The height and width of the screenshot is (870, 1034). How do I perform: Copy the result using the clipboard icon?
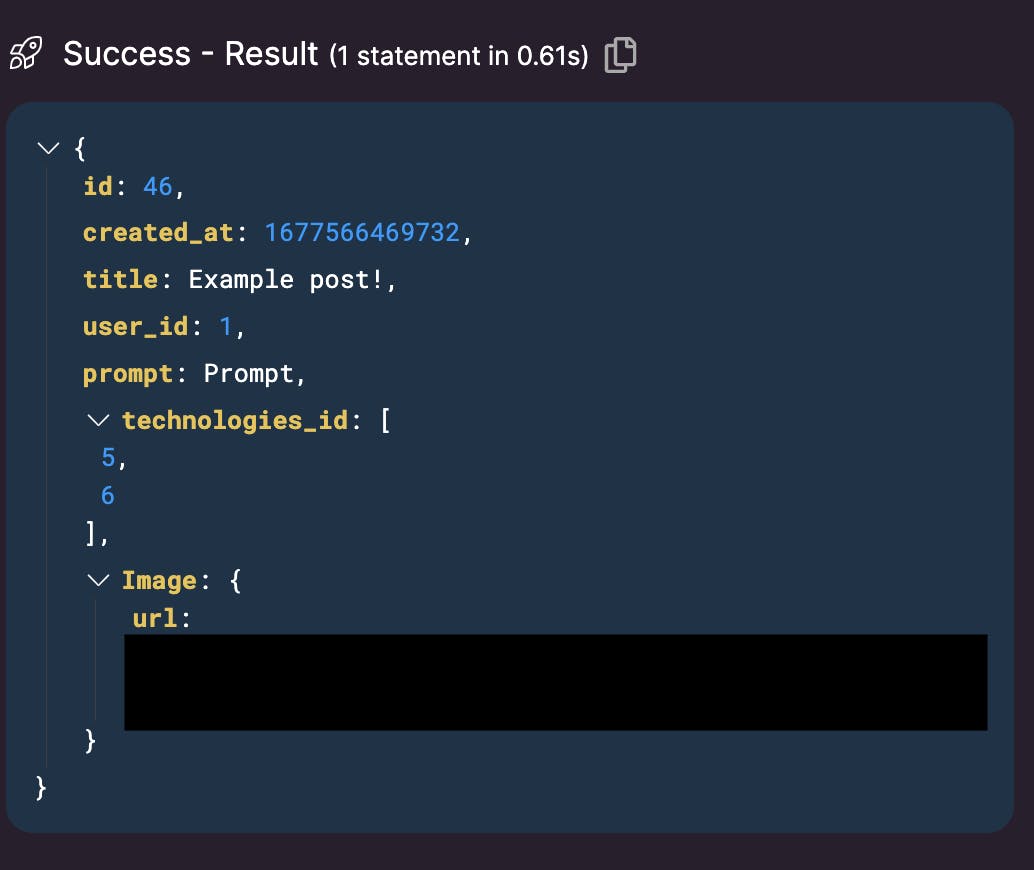point(620,54)
